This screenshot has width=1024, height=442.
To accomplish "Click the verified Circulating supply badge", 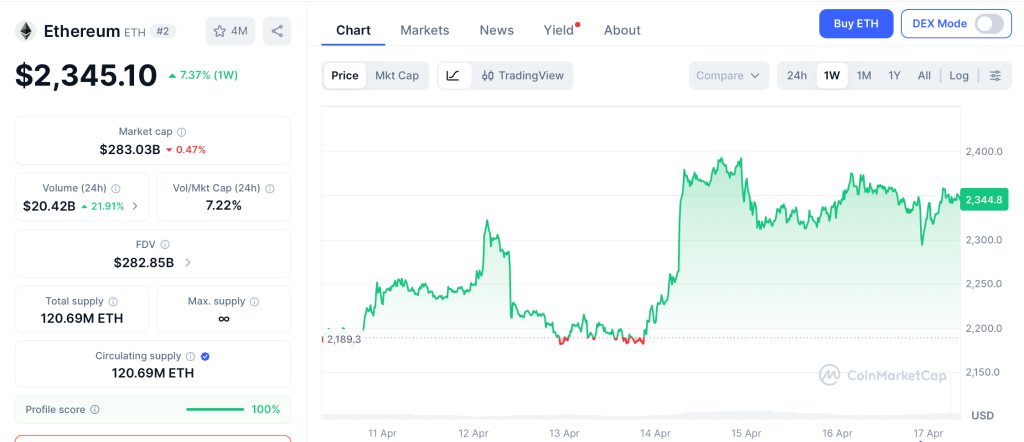I will 205,356.
